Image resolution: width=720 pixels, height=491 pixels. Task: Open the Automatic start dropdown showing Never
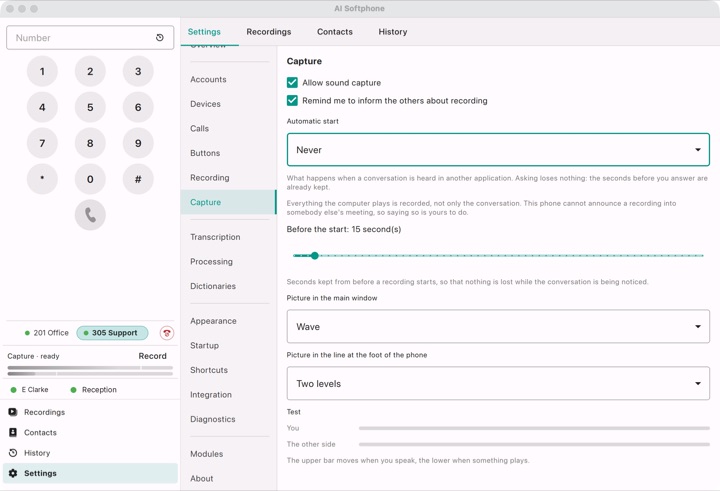click(x=498, y=150)
